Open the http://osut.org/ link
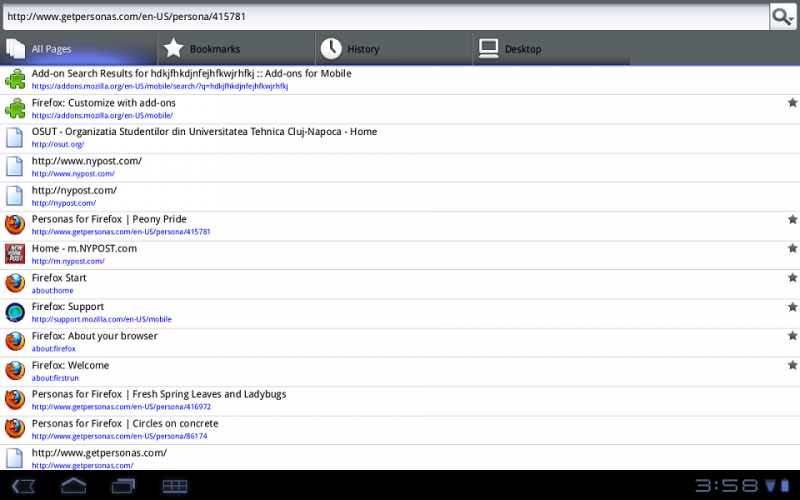 [58, 144]
